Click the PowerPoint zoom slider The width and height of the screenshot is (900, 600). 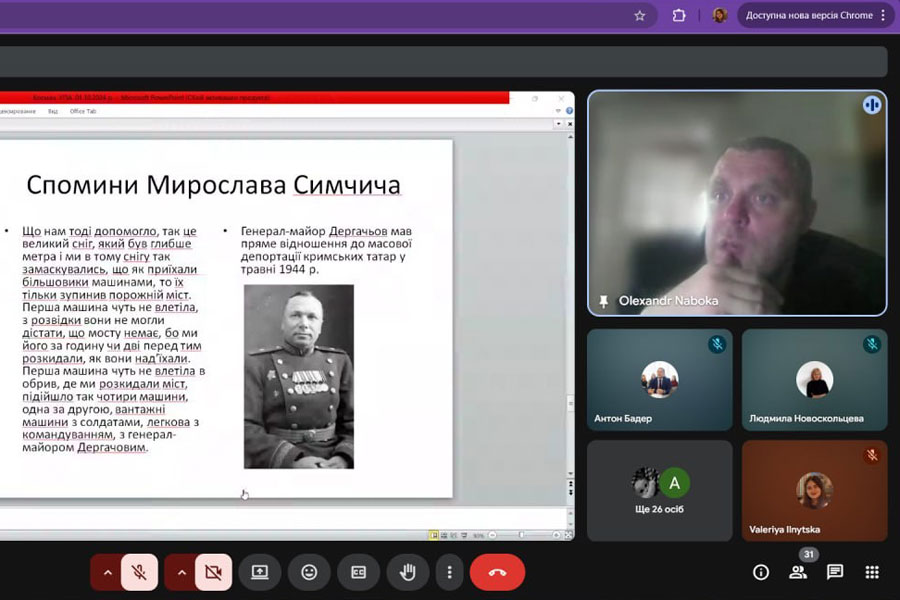tap(521, 535)
